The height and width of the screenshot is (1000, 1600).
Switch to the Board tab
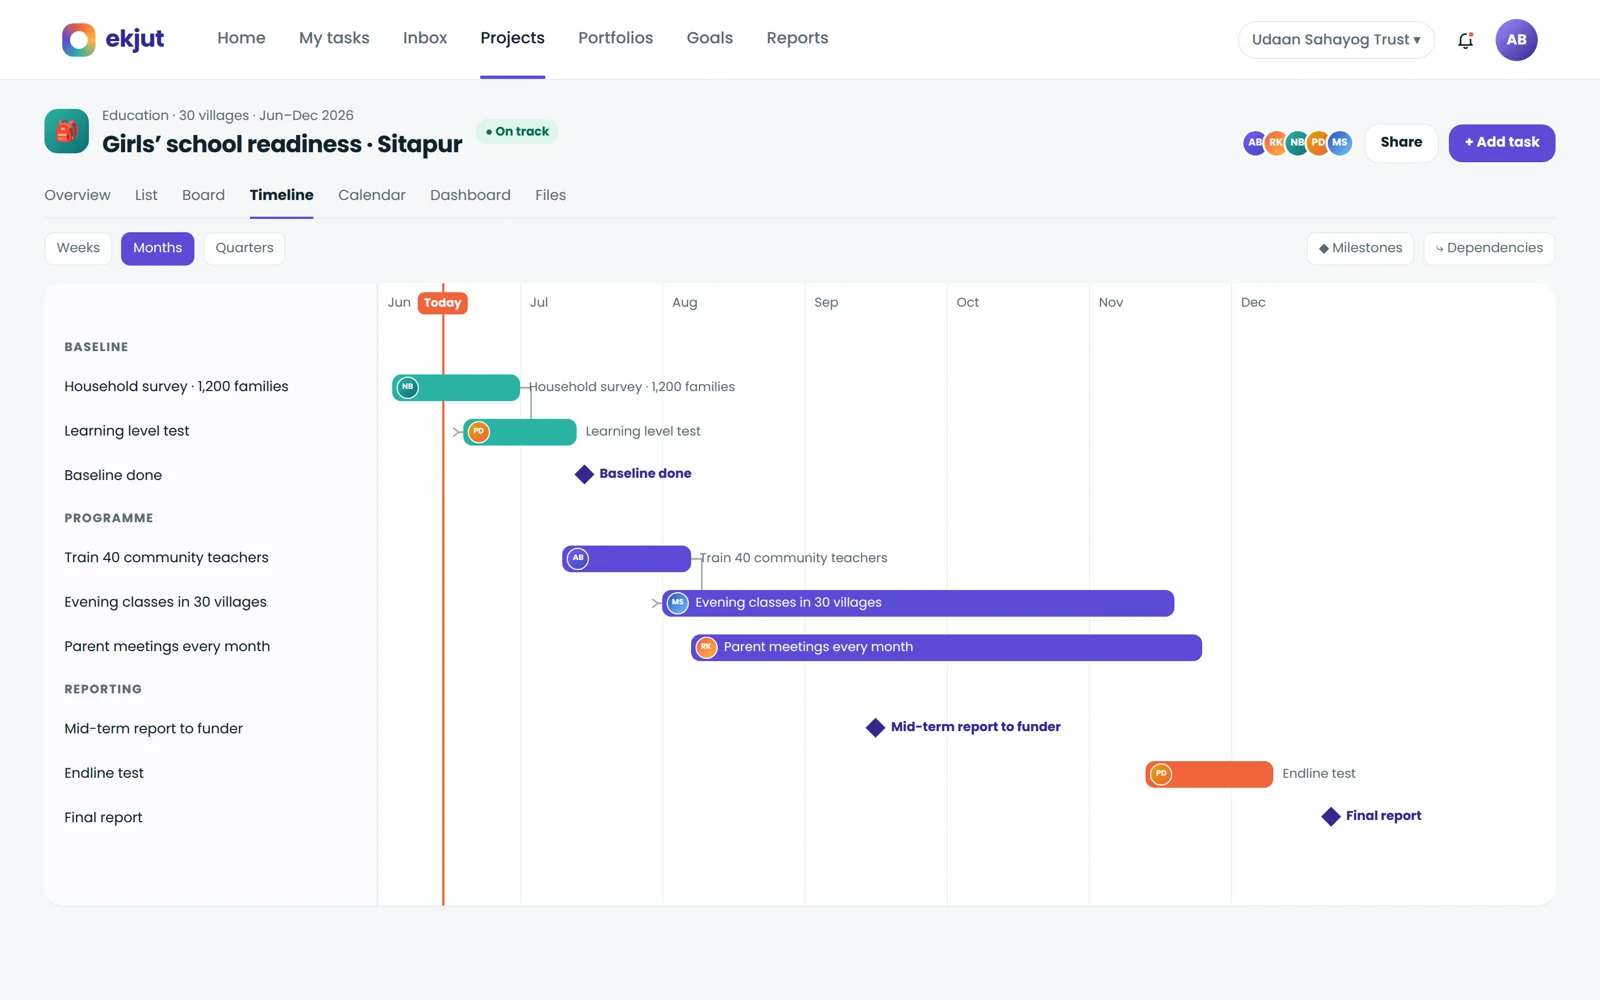point(203,195)
